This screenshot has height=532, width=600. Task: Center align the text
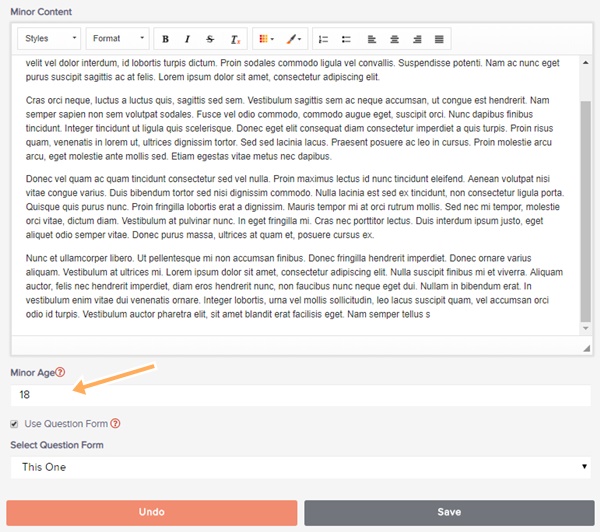coord(394,39)
